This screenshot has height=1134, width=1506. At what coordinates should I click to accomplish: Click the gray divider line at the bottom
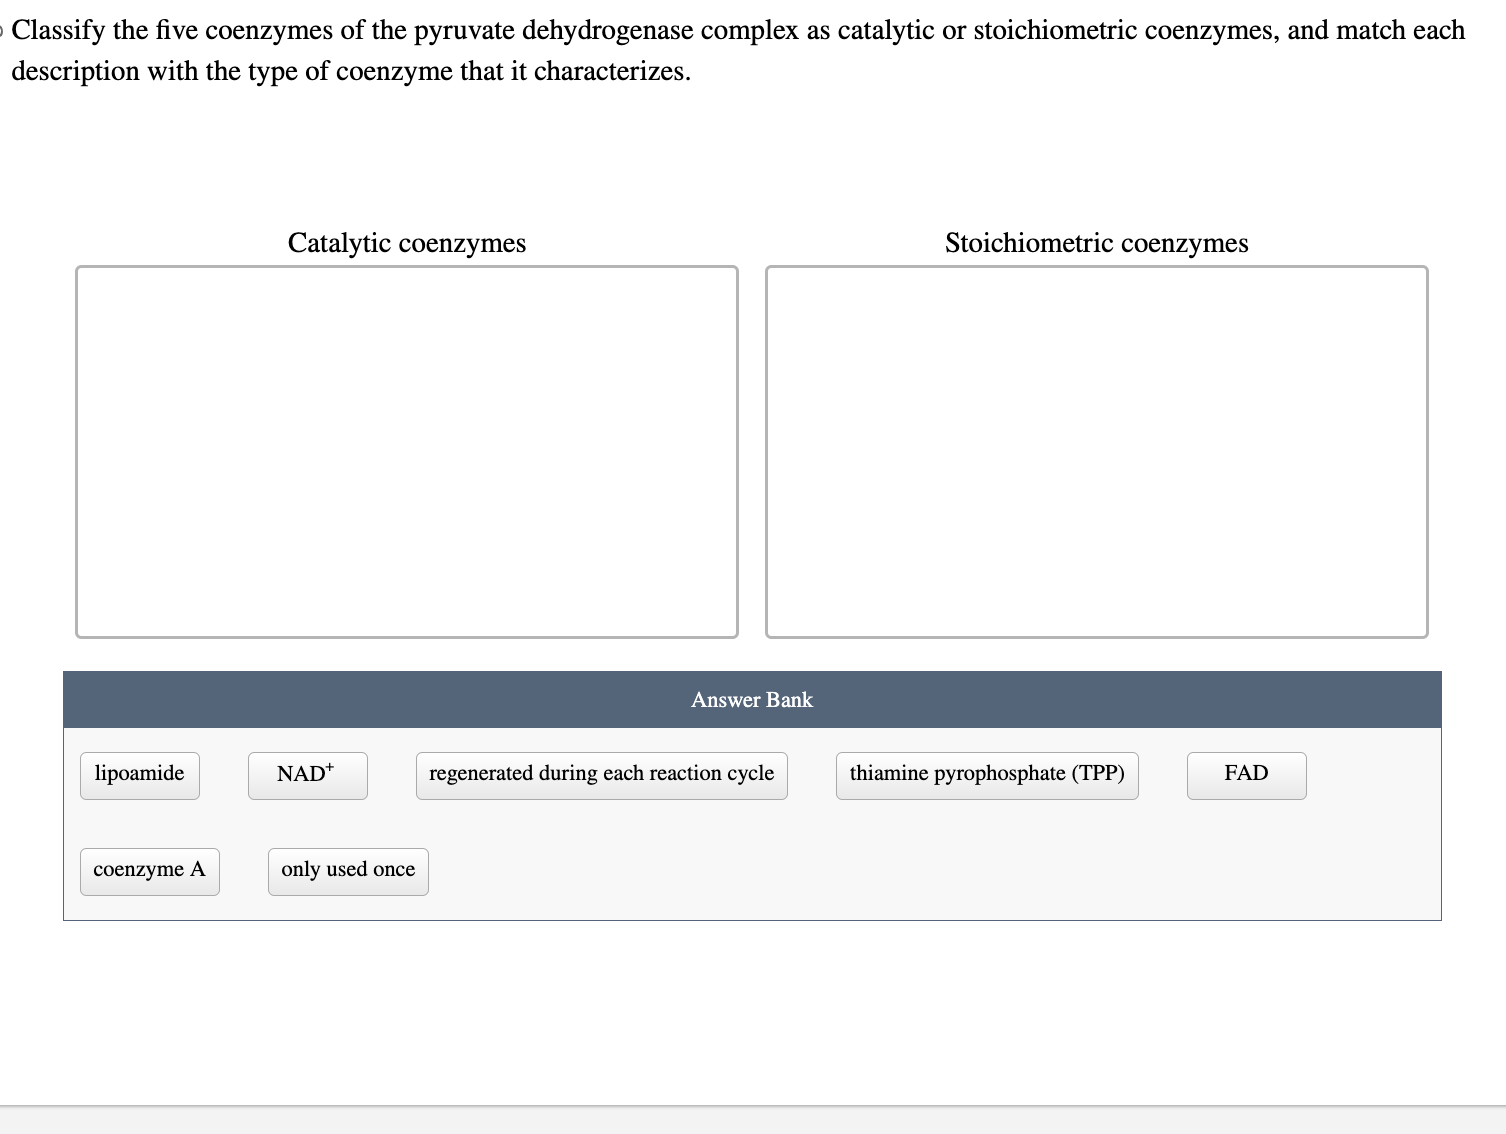pyautogui.click(x=751, y=1107)
